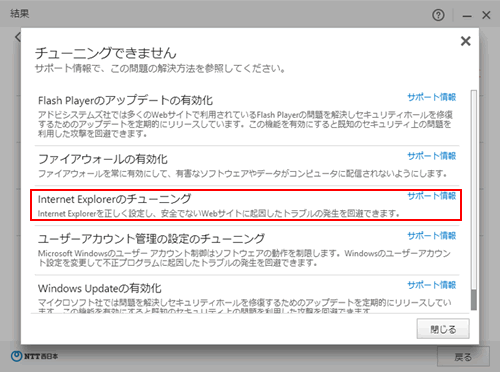Open the help question mark icon
The width and height of the screenshot is (500, 372).
pyautogui.click(x=438, y=15)
